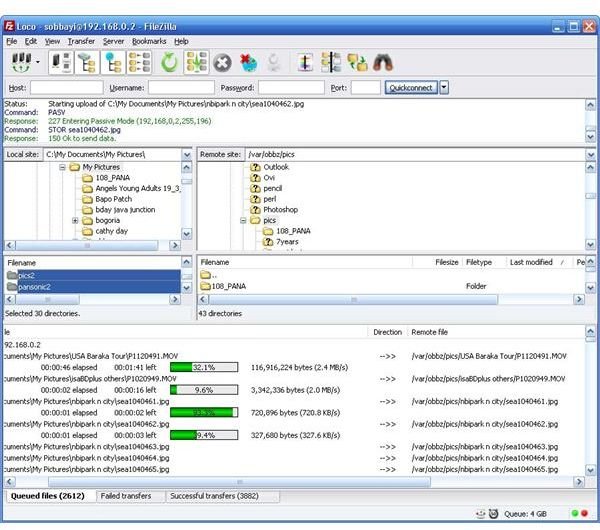Image resolution: width=600 pixels, height=530 pixels.
Task: Click the first status bar icon near Queue
Action: coord(480,514)
